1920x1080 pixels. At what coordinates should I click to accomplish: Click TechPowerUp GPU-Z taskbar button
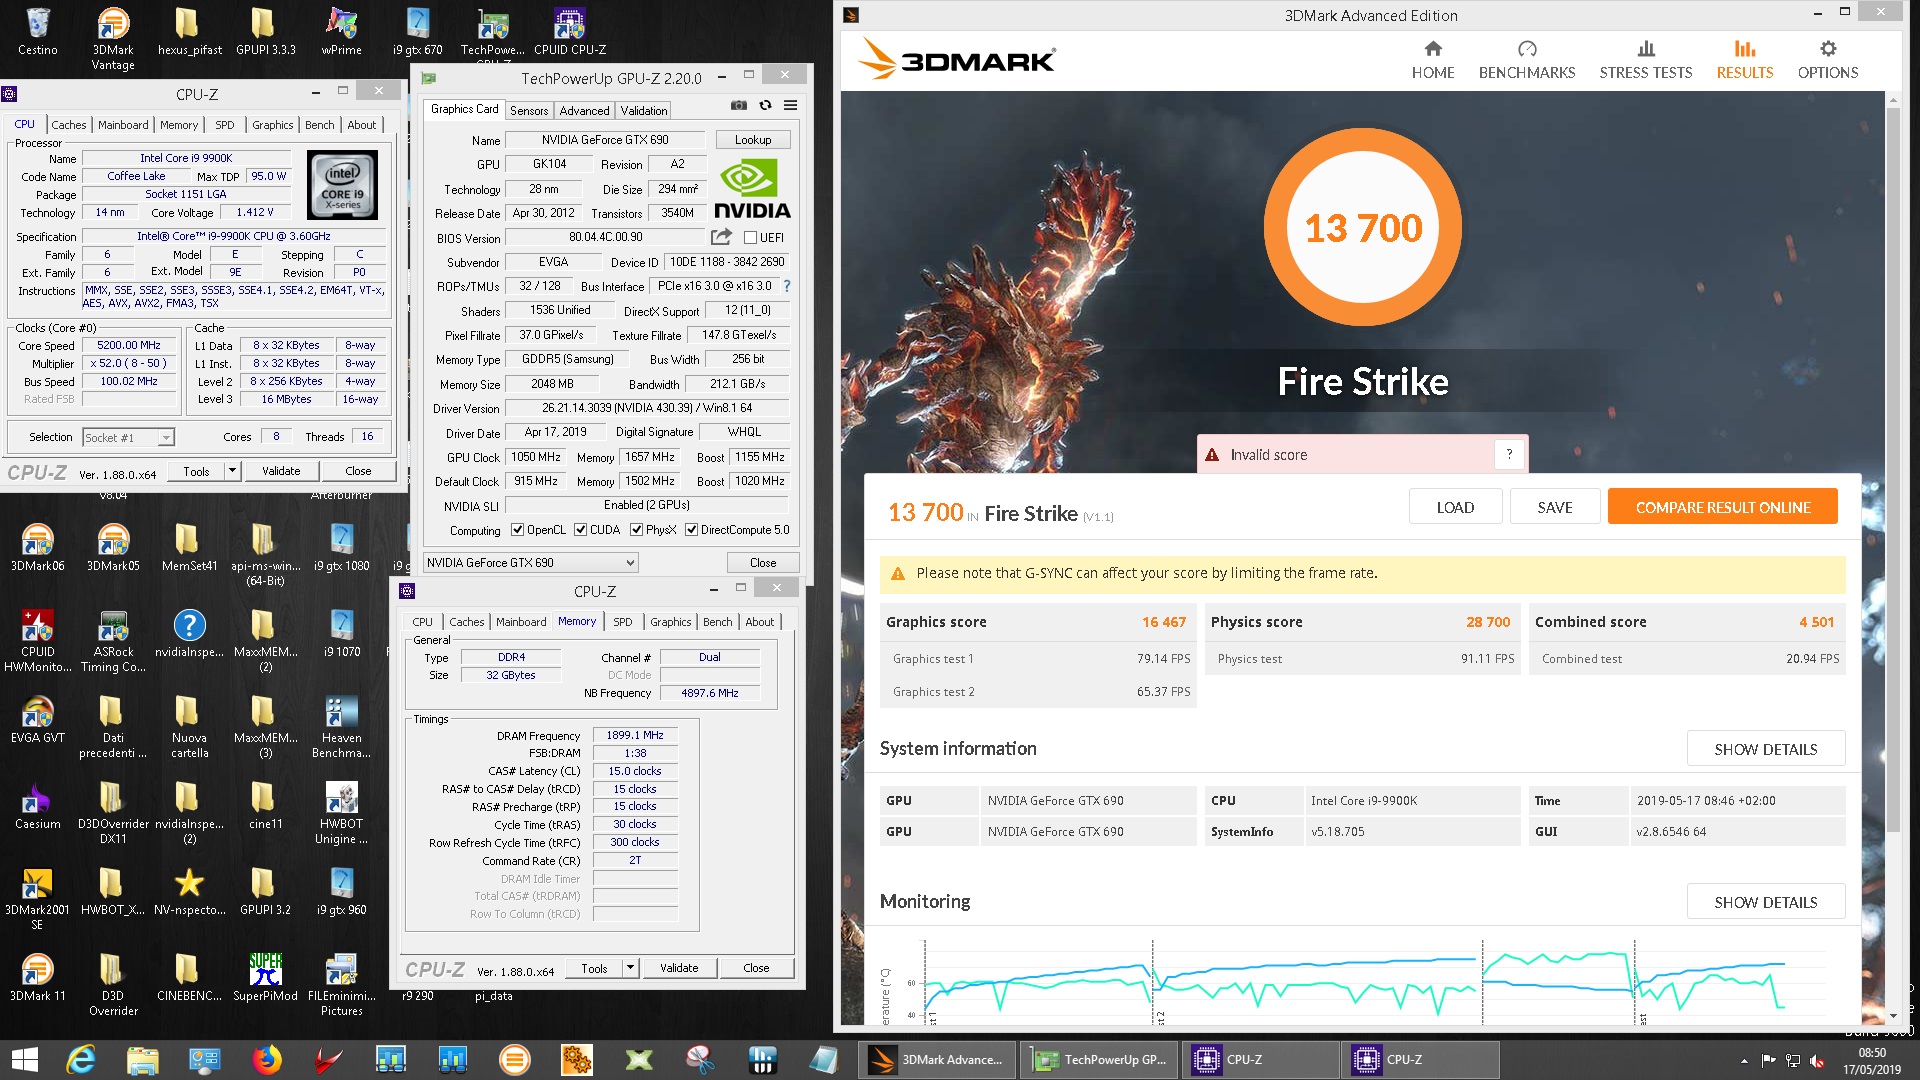click(1100, 1060)
